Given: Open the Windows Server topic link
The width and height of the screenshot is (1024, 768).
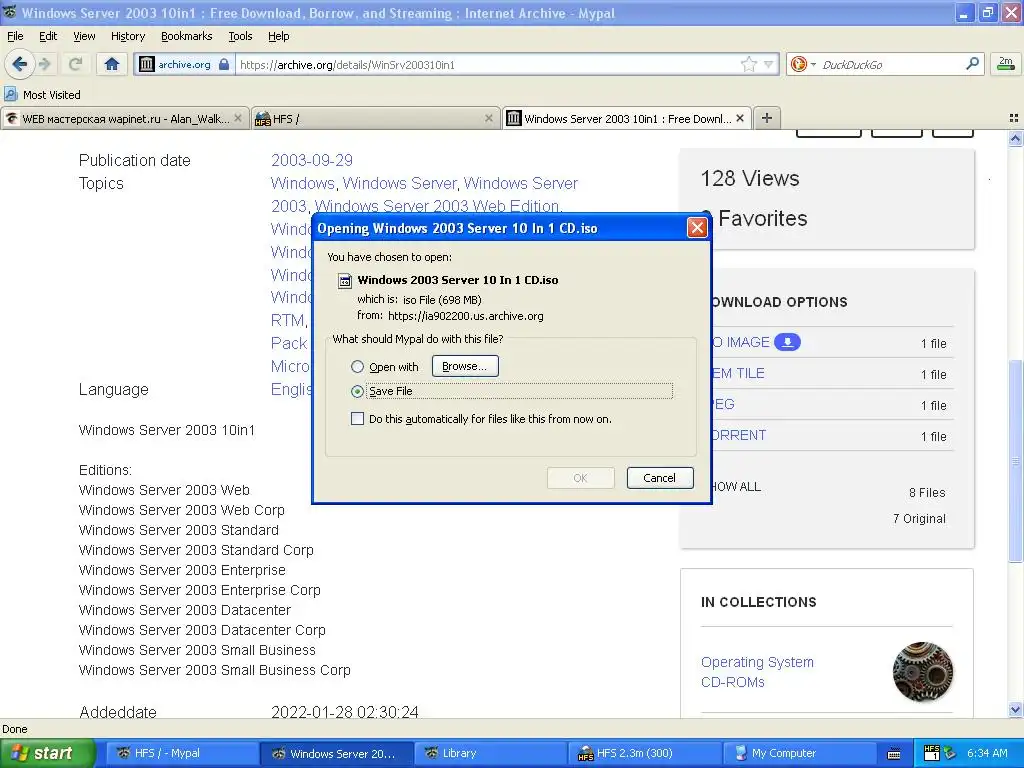Looking at the screenshot, I should pyautogui.click(x=400, y=184).
